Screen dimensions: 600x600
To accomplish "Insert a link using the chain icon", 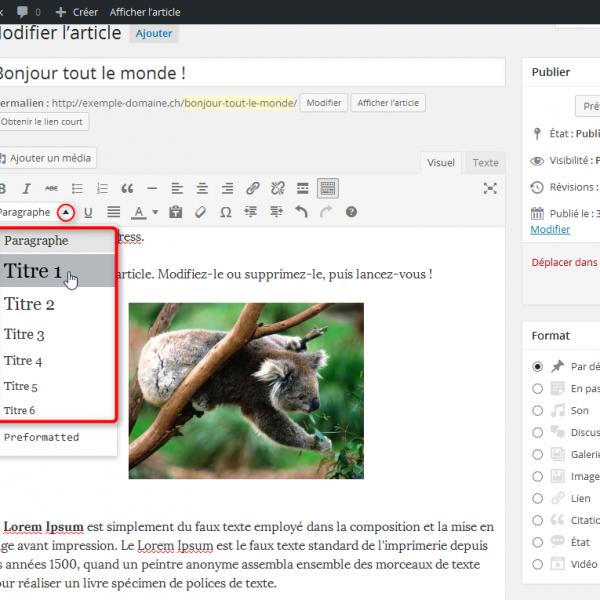I will point(253,188).
